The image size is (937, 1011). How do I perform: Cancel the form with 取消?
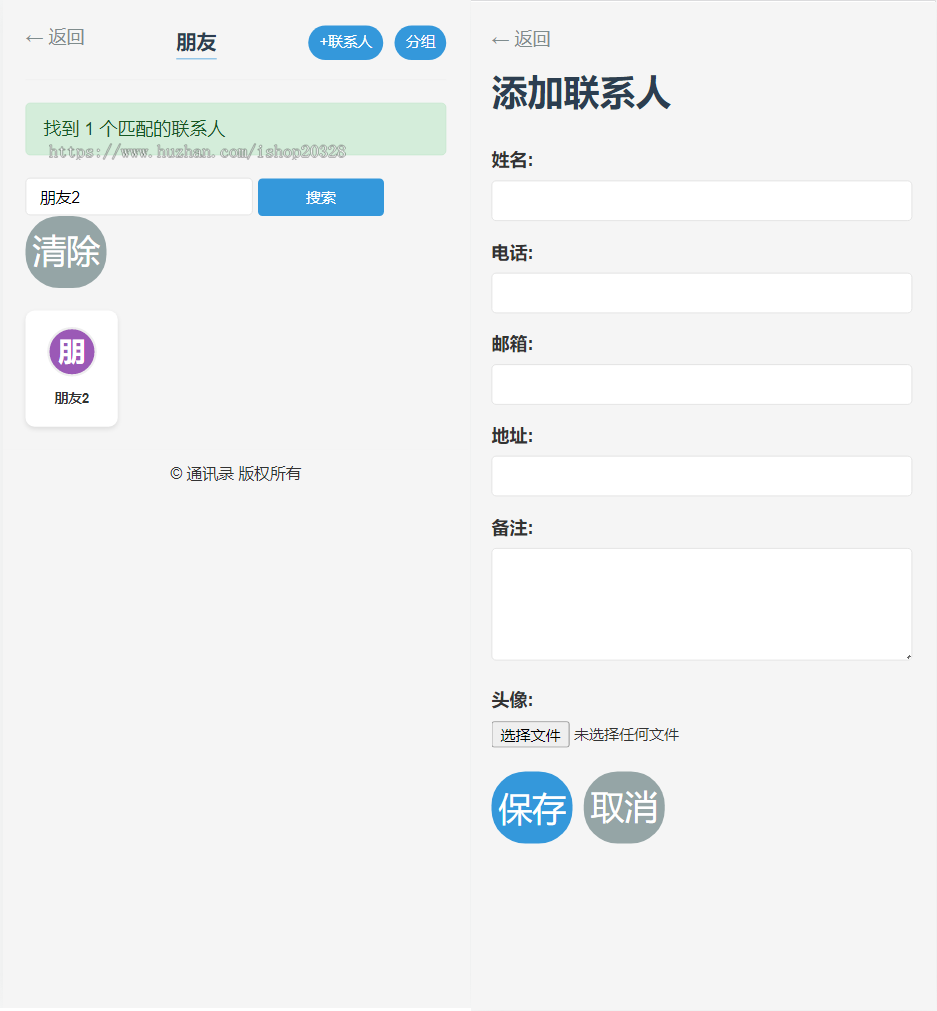[624, 807]
